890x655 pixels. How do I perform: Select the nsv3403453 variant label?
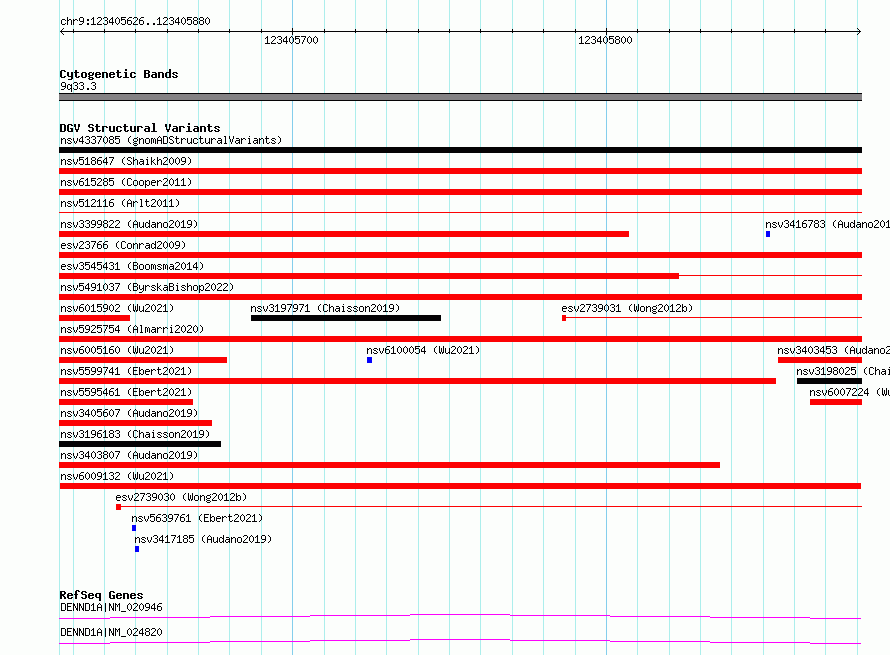(833, 350)
